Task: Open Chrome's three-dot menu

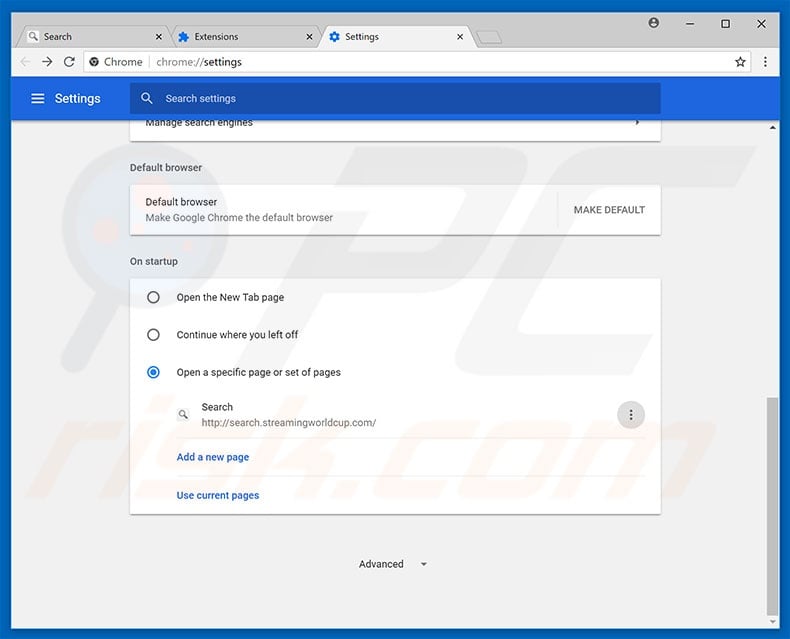Action: pos(765,62)
